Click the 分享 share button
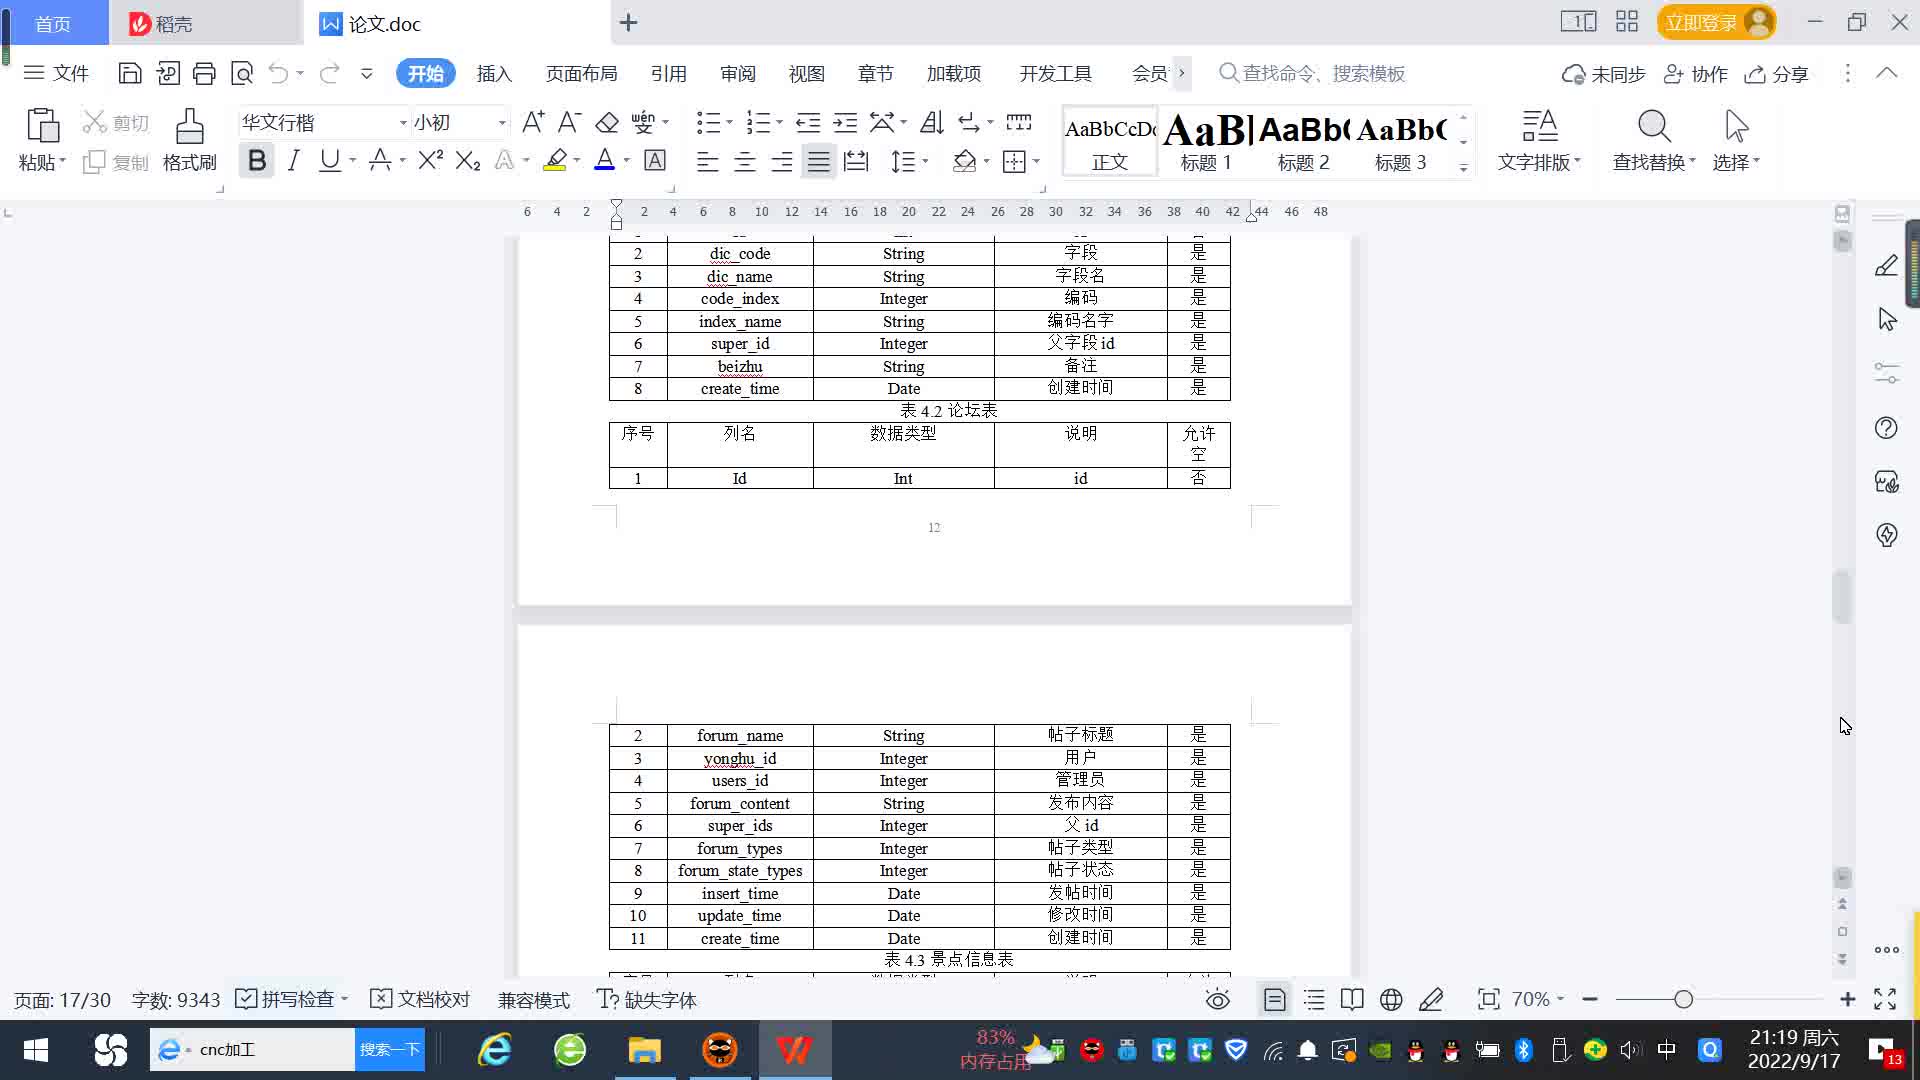Image resolution: width=1920 pixels, height=1080 pixels. click(x=1777, y=74)
